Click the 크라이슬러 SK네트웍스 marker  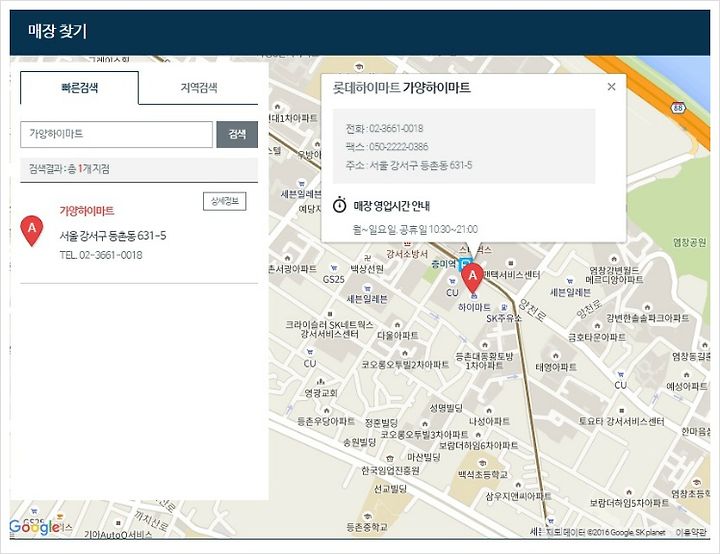[x=330, y=314]
